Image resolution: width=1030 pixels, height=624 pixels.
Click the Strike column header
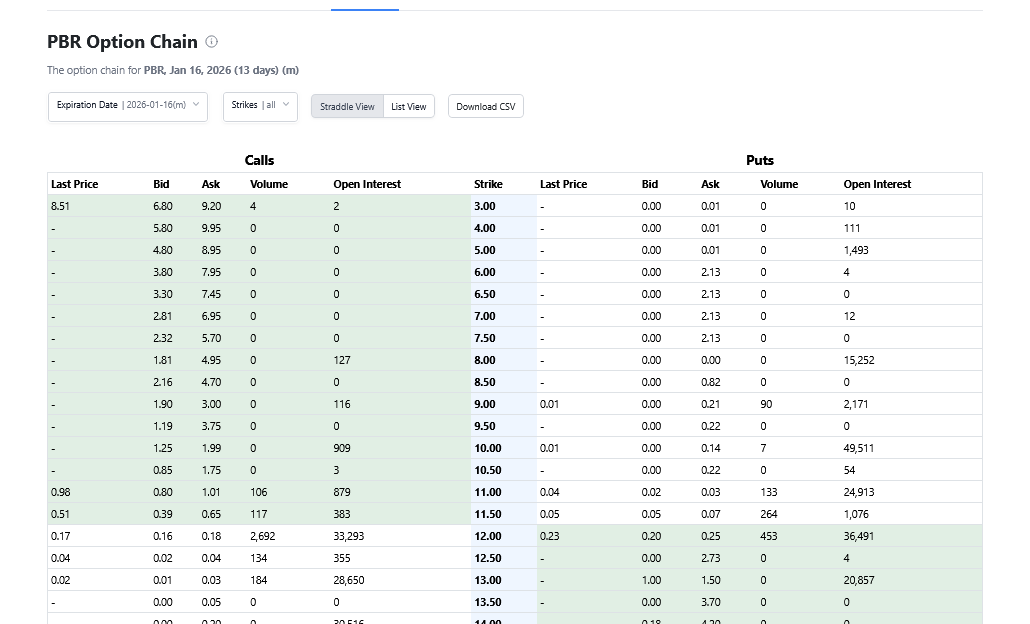pos(488,184)
